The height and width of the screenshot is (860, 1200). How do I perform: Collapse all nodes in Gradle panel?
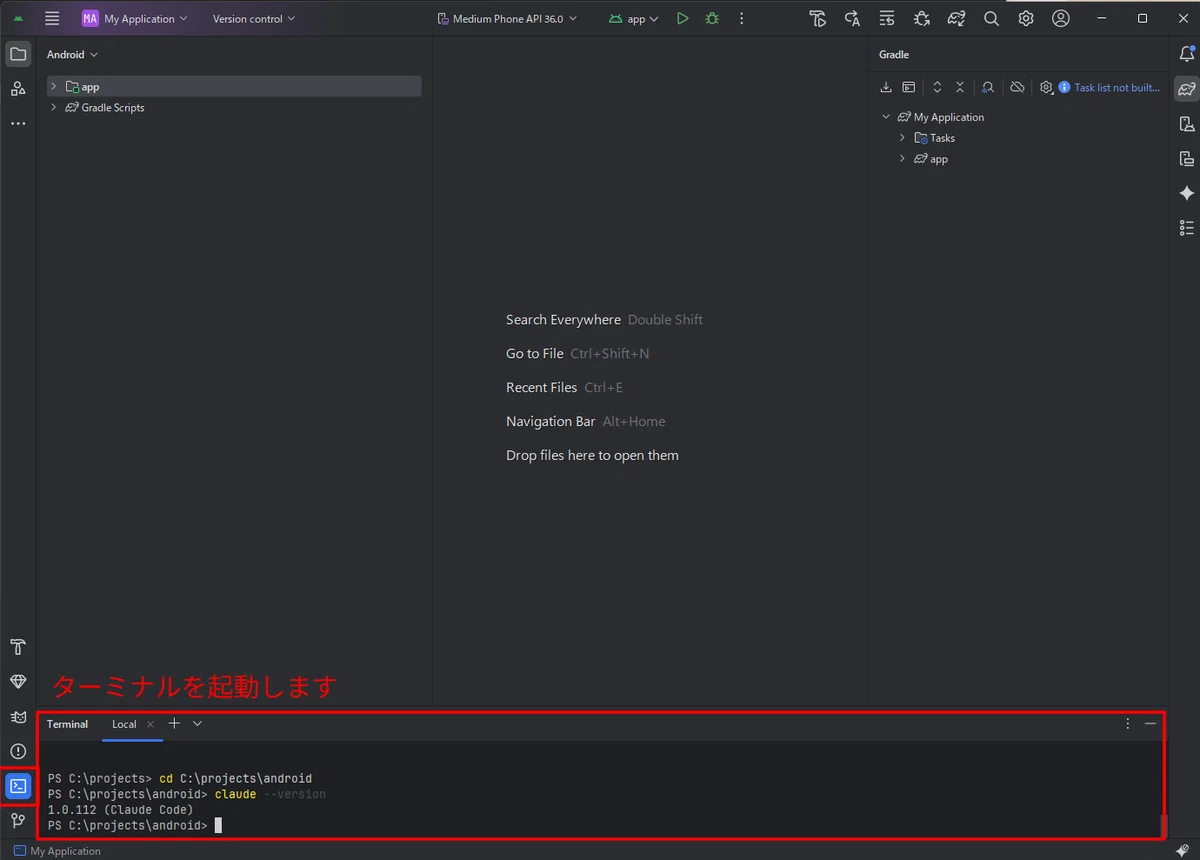(x=960, y=87)
